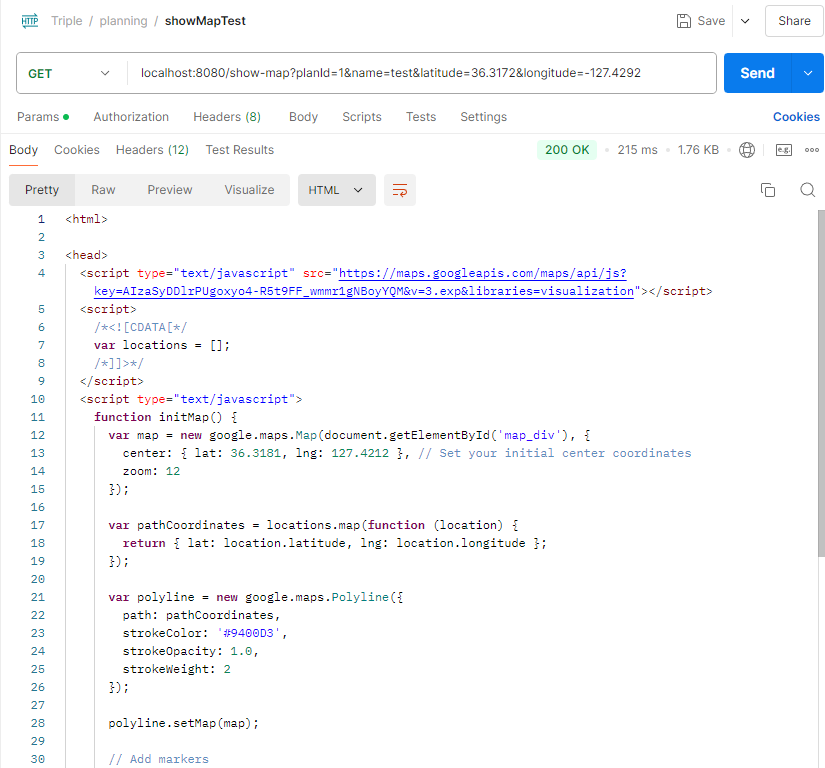Copy the response body icon
This screenshot has height=768, width=825.
768,190
